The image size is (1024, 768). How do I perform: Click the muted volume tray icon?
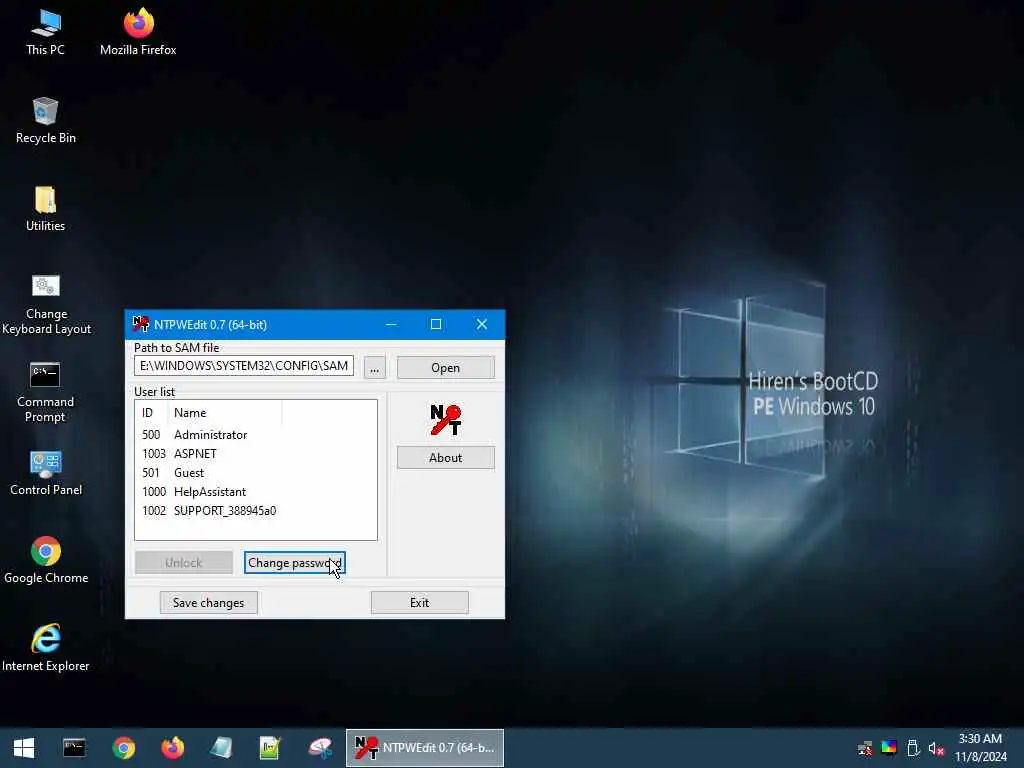(x=936, y=748)
